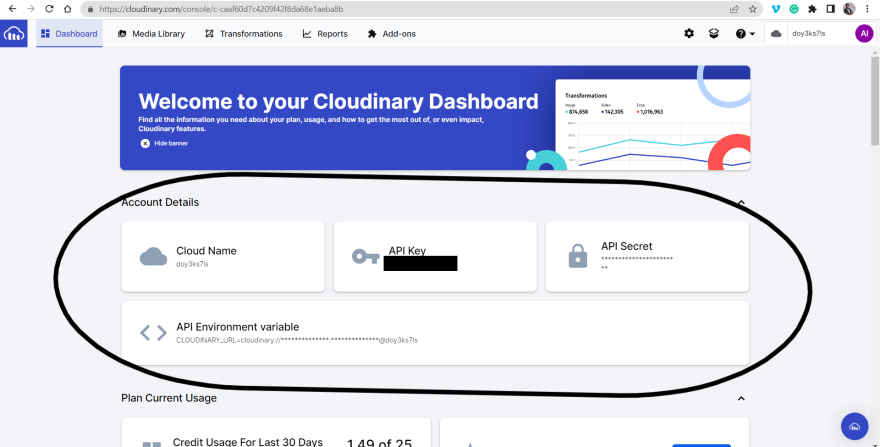This screenshot has height=447, width=880.
Task: Click the Credit Usage For Last 30 Days heading
Action: tap(248, 442)
